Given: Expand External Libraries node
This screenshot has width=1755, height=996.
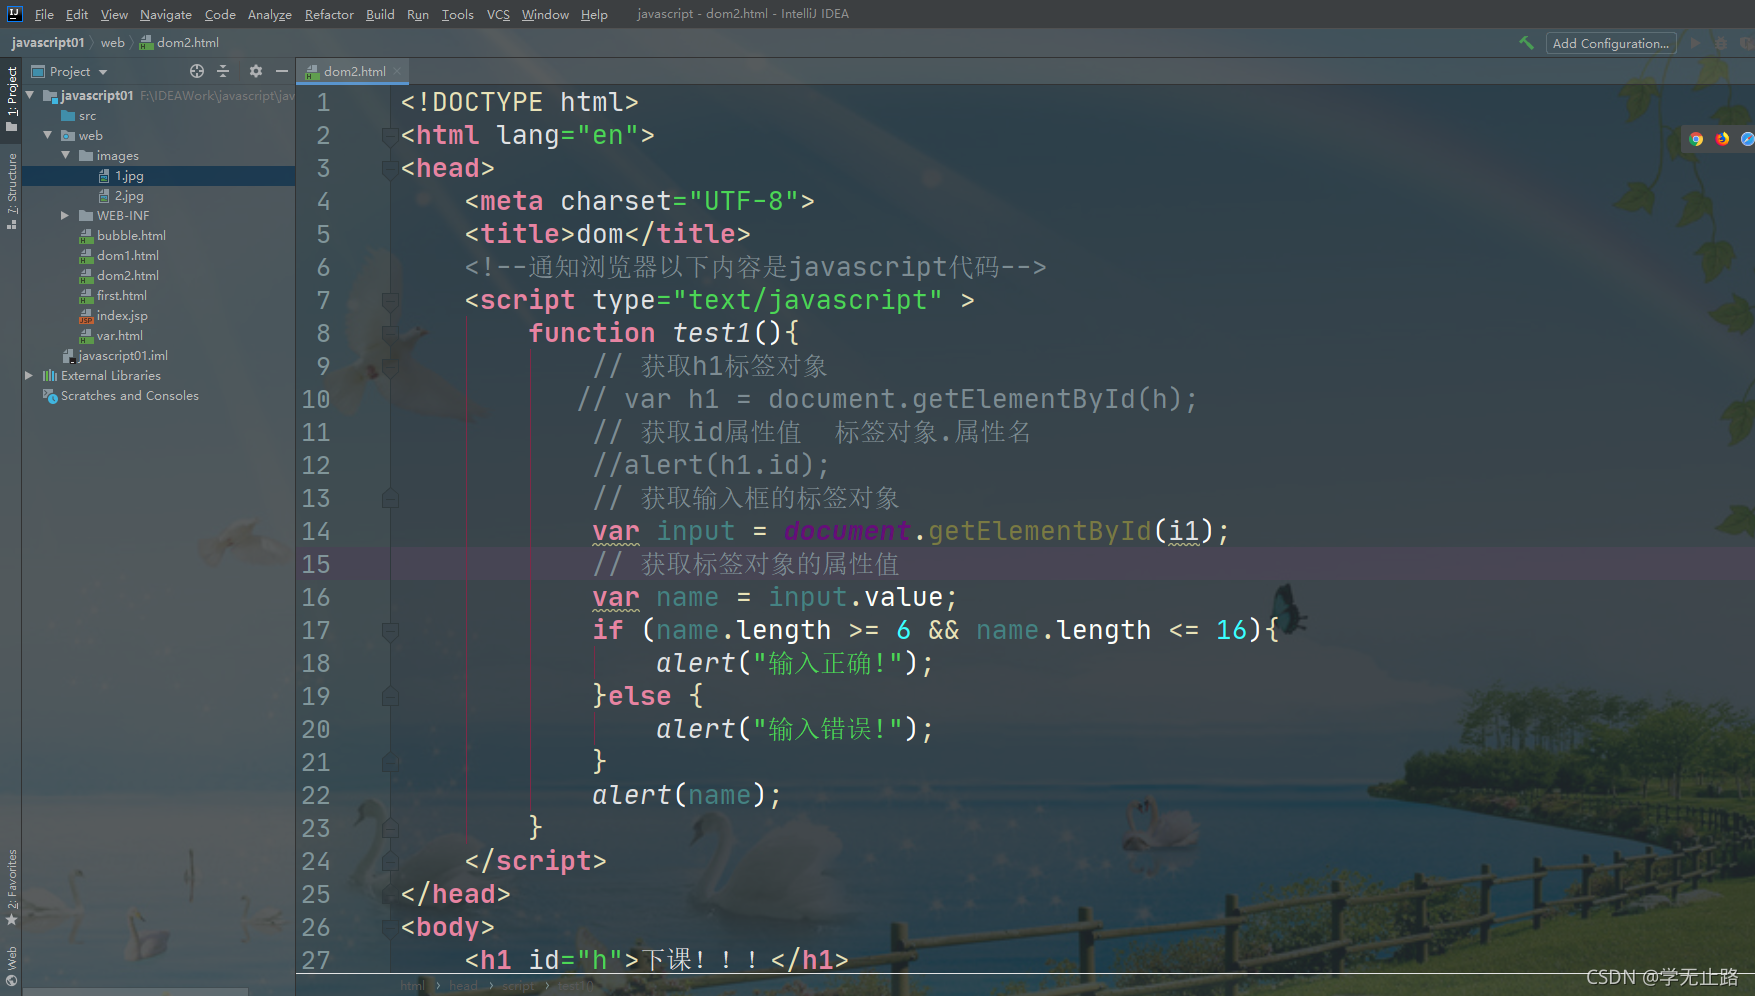Looking at the screenshot, I should point(30,375).
